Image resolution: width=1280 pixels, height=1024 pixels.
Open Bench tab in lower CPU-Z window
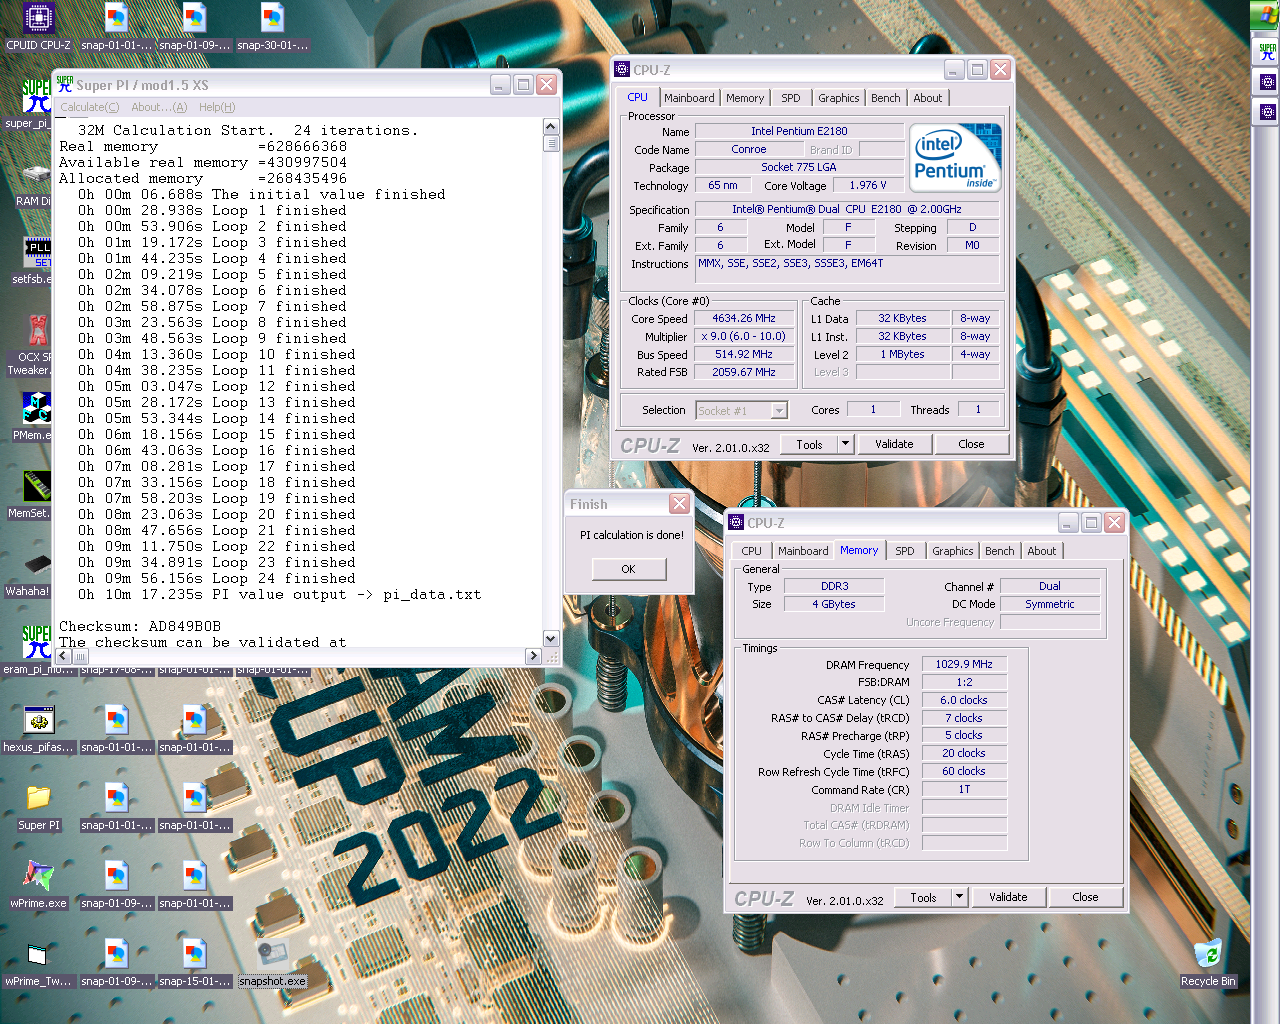999,551
